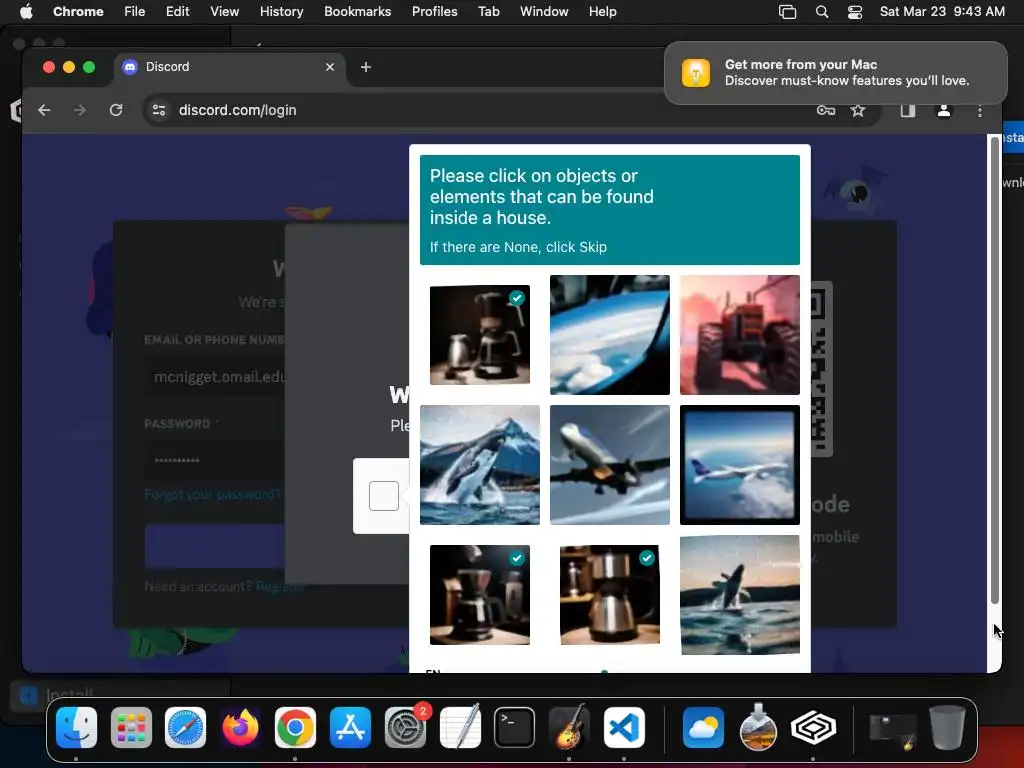Open the Bookmarks menu
1024x768 pixels.
pos(357,12)
